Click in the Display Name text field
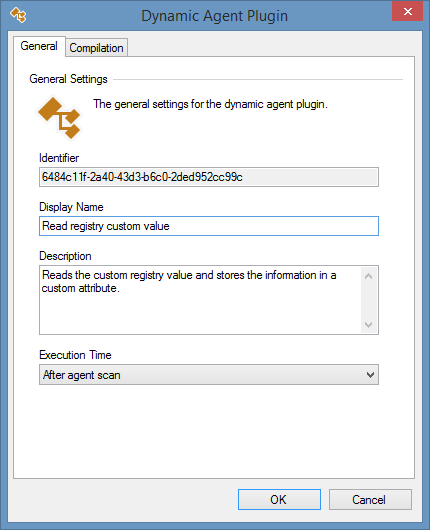This screenshot has width=430, height=530. click(x=209, y=226)
